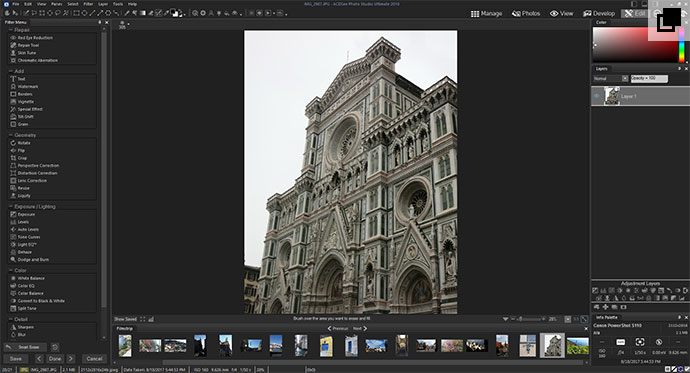This screenshot has width=690, height=373.
Task: Open the Layer menu
Action: click(x=103, y=4)
